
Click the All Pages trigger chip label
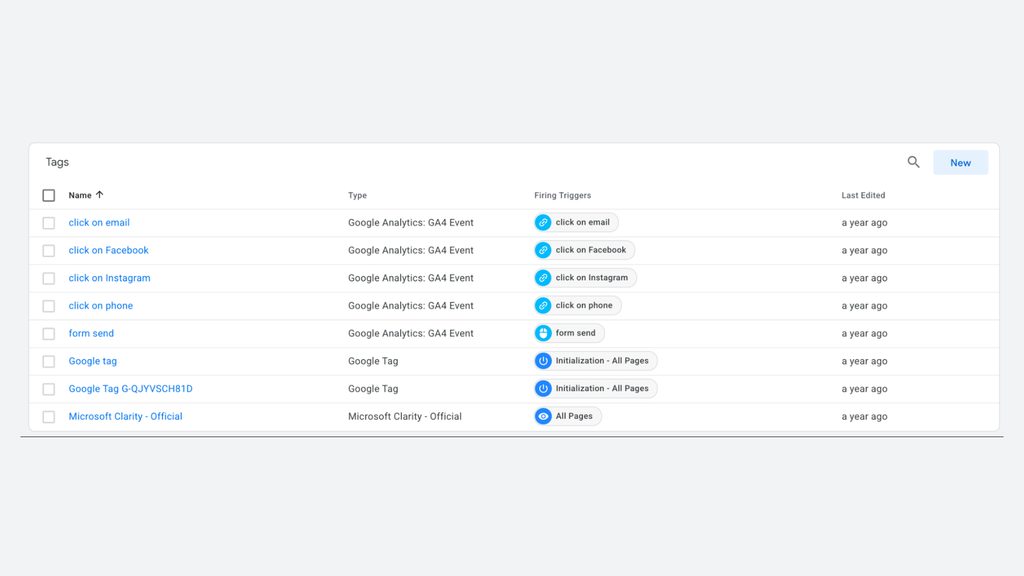tap(574, 416)
